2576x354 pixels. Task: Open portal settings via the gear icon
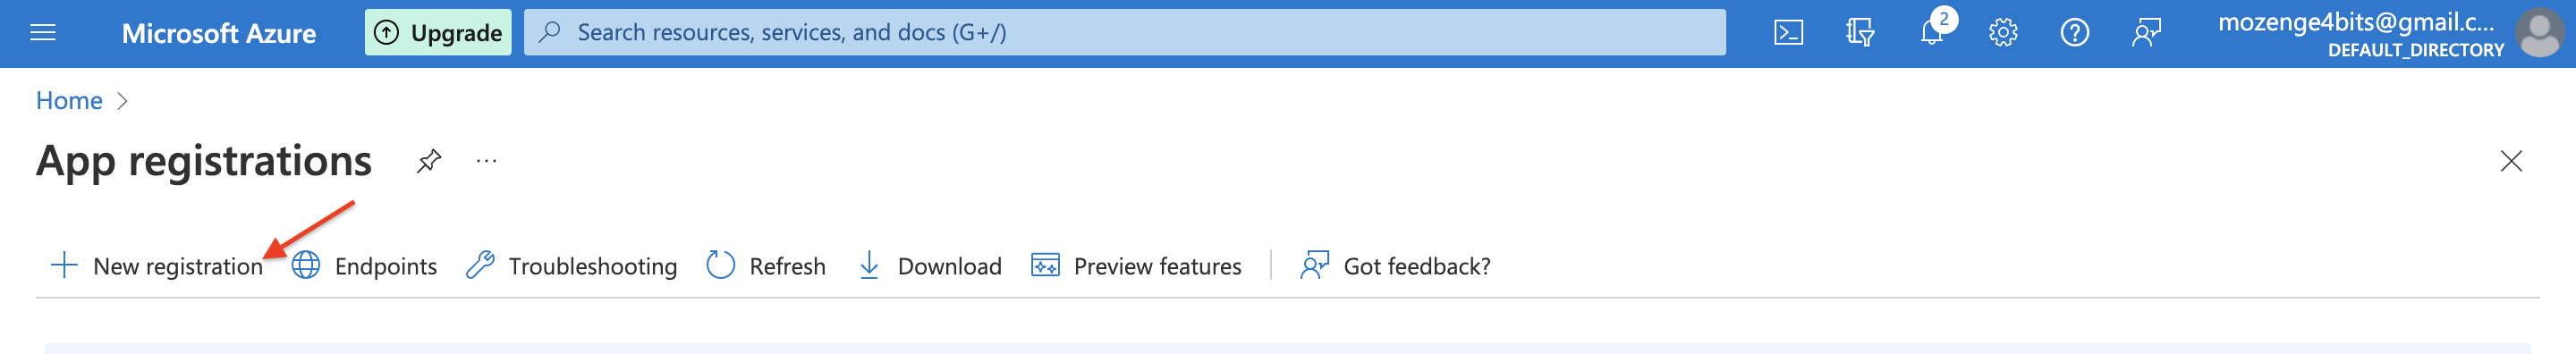(x=2003, y=33)
